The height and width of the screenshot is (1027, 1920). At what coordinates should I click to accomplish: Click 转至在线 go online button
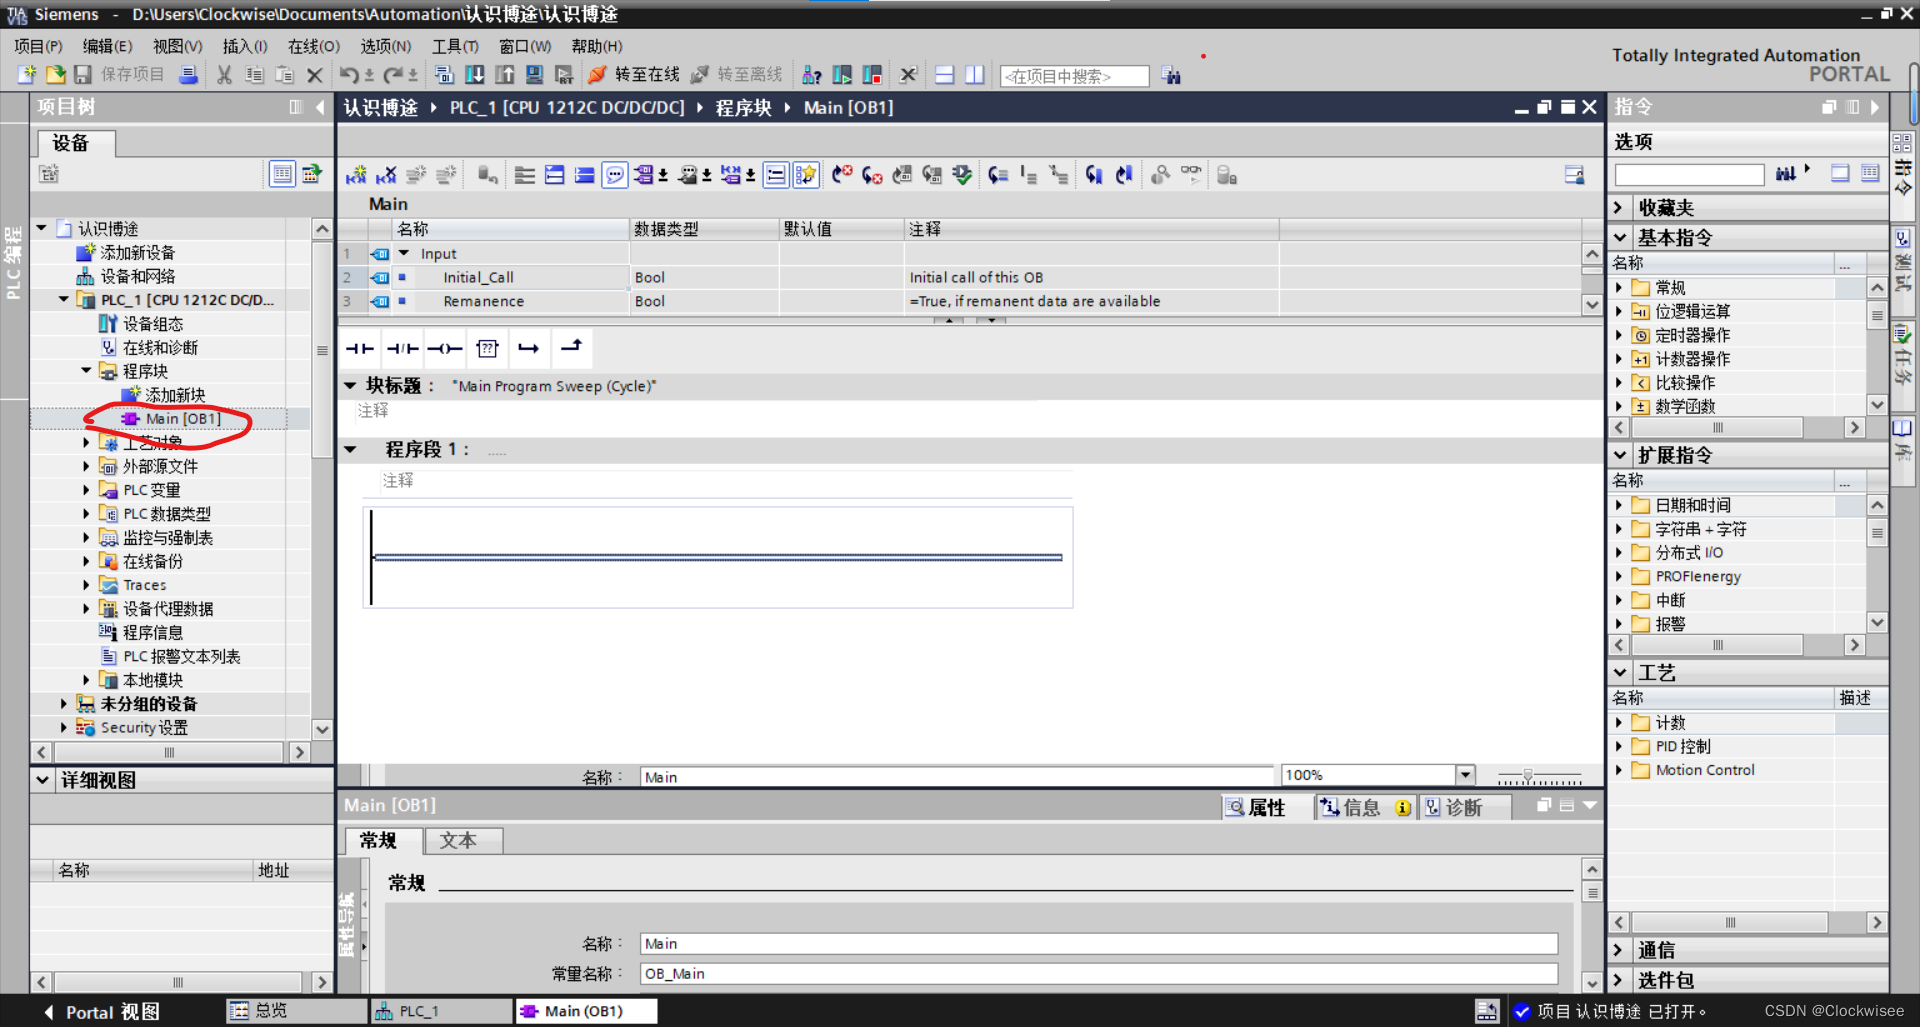634,75
